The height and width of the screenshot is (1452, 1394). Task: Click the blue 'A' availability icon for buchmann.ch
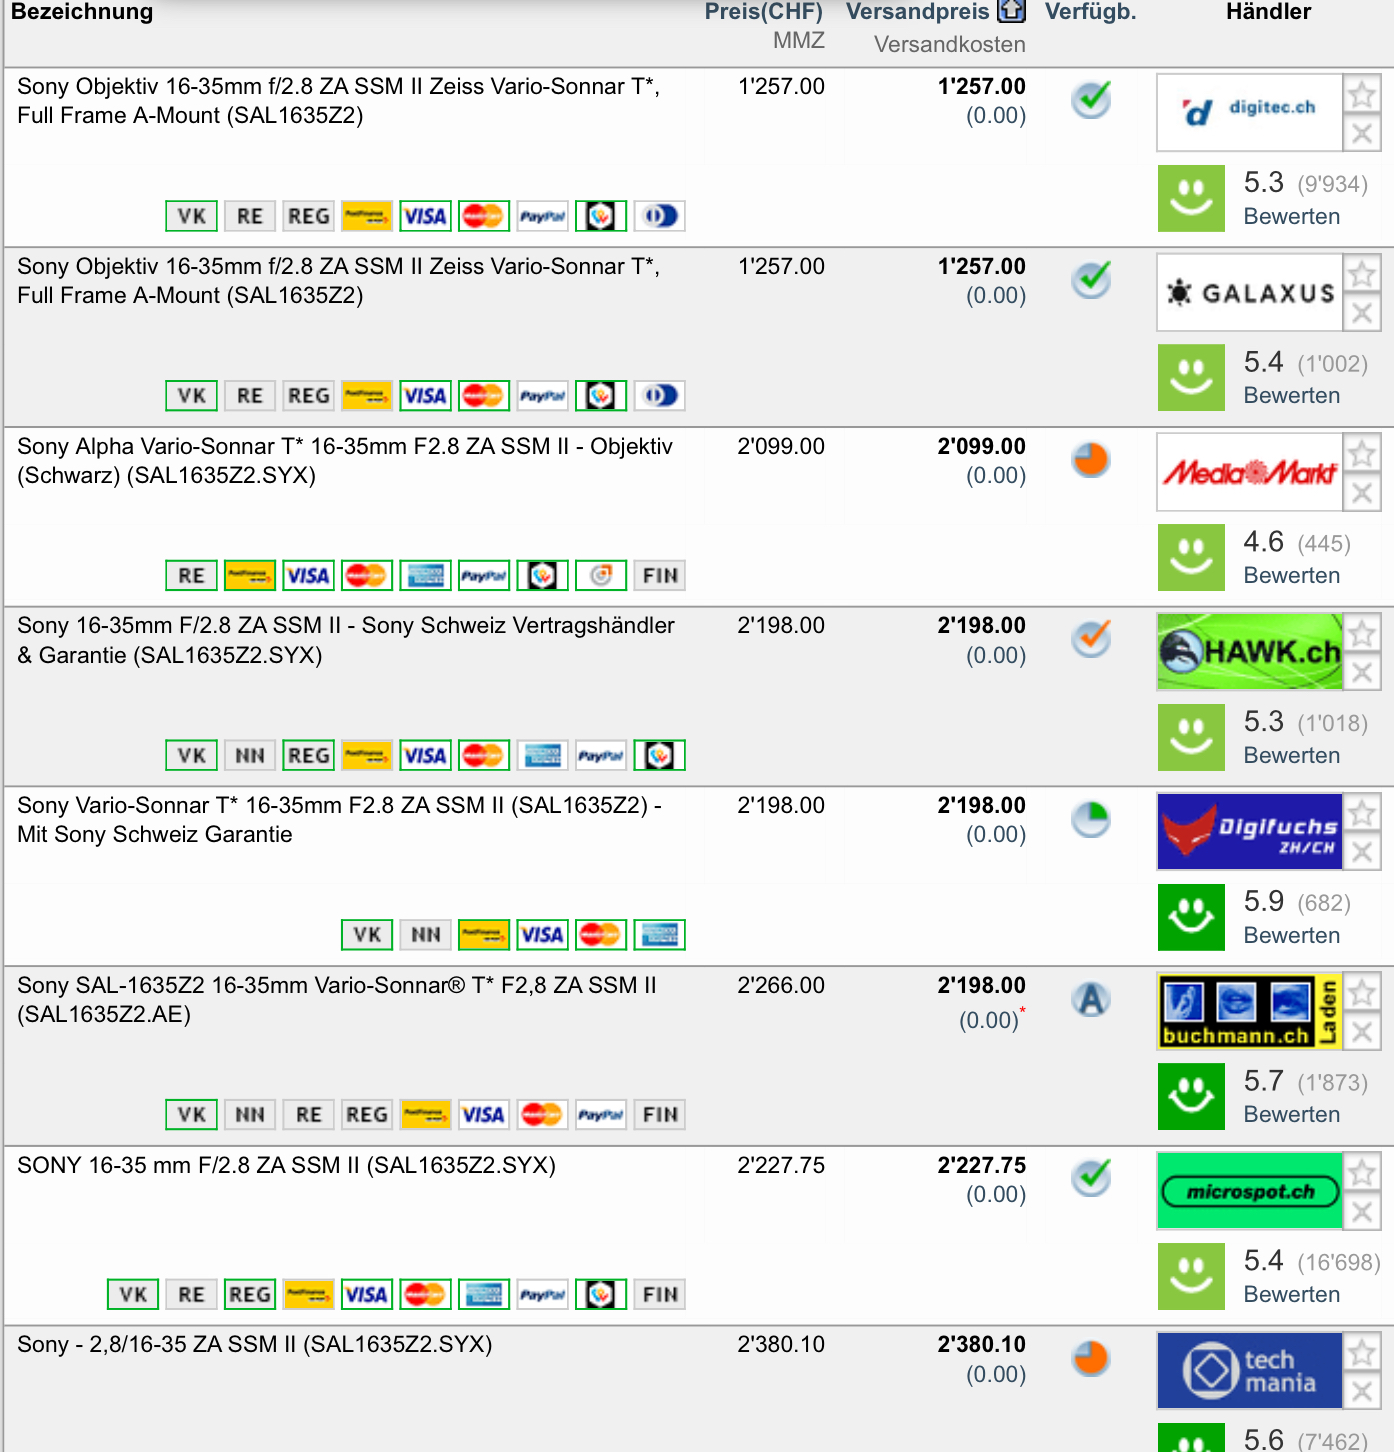pyautogui.click(x=1091, y=999)
